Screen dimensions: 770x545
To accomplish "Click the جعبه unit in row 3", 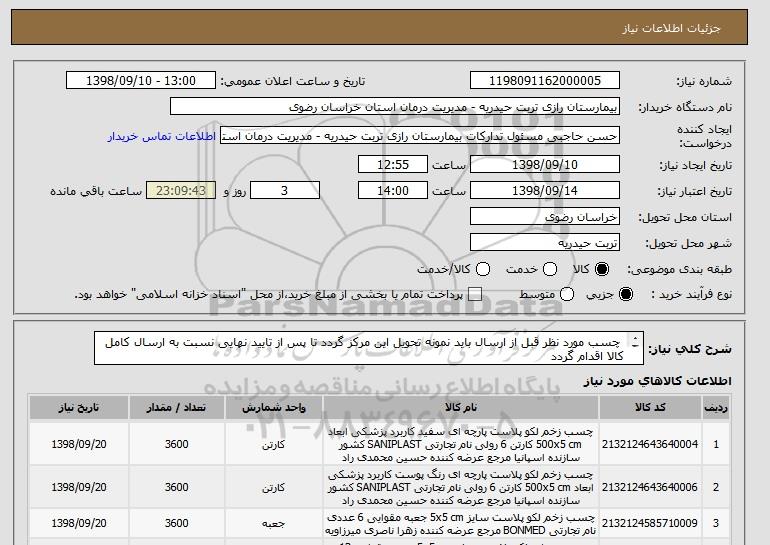I will click(274, 524).
